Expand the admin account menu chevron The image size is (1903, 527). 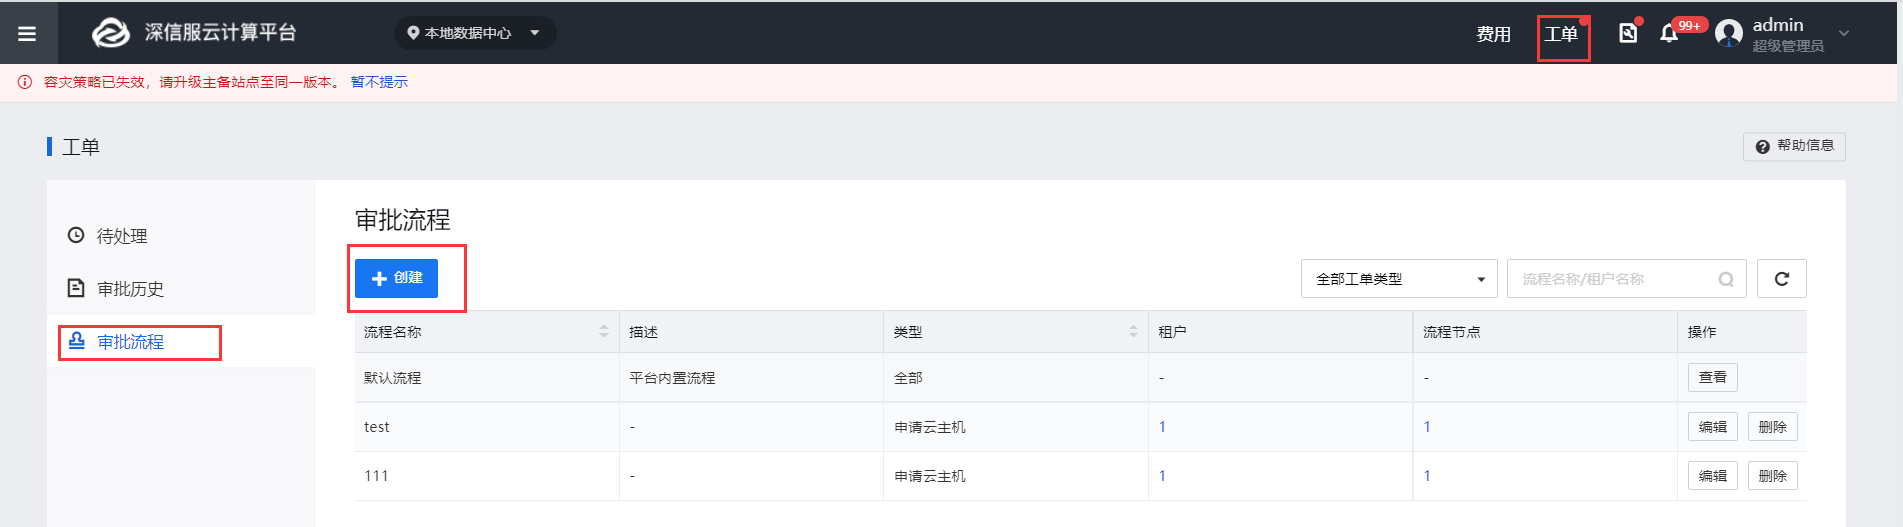(x=1844, y=33)
